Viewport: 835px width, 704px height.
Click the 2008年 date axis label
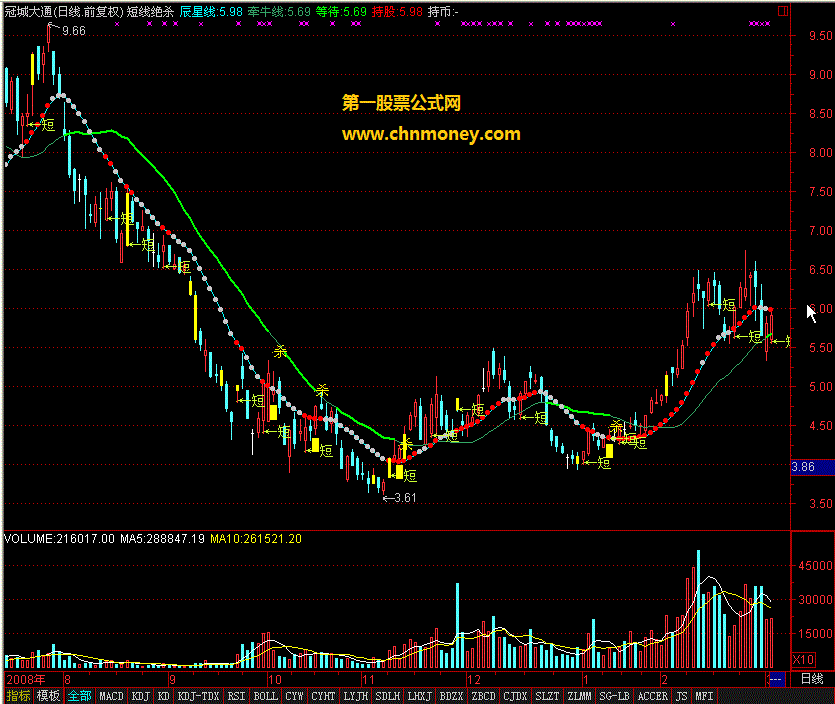(x=26, y=680)
